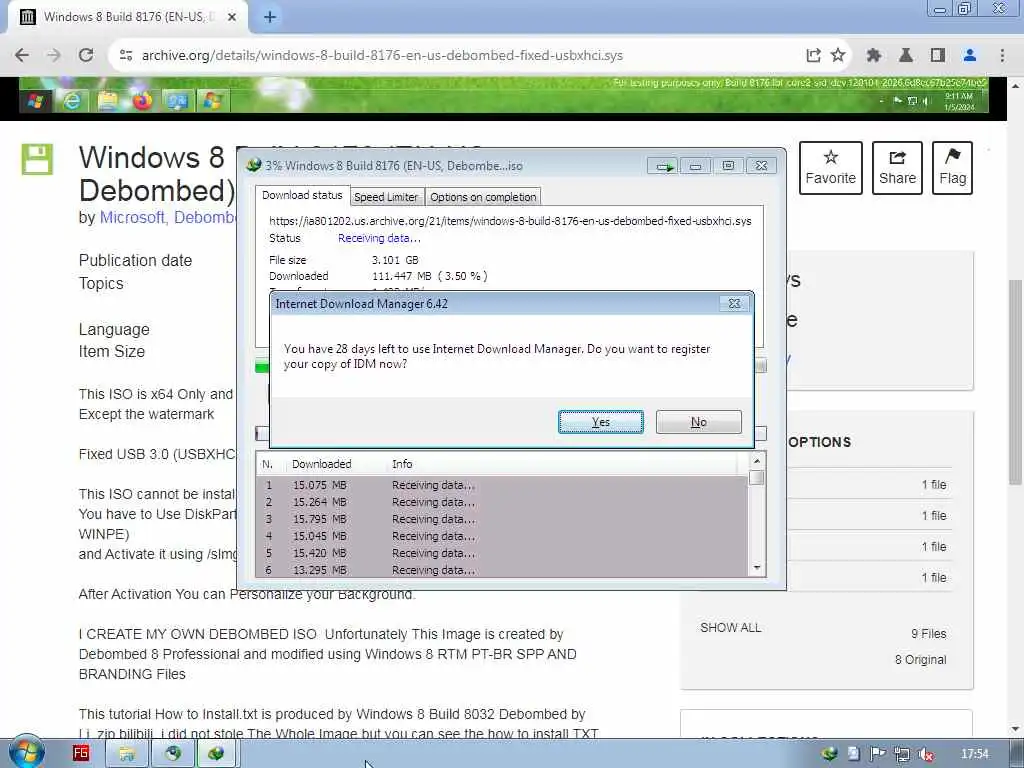The width and height of the screenshot is (1024, 768).
Task: Open the Options on completion tab
Action: coord(483,197)
